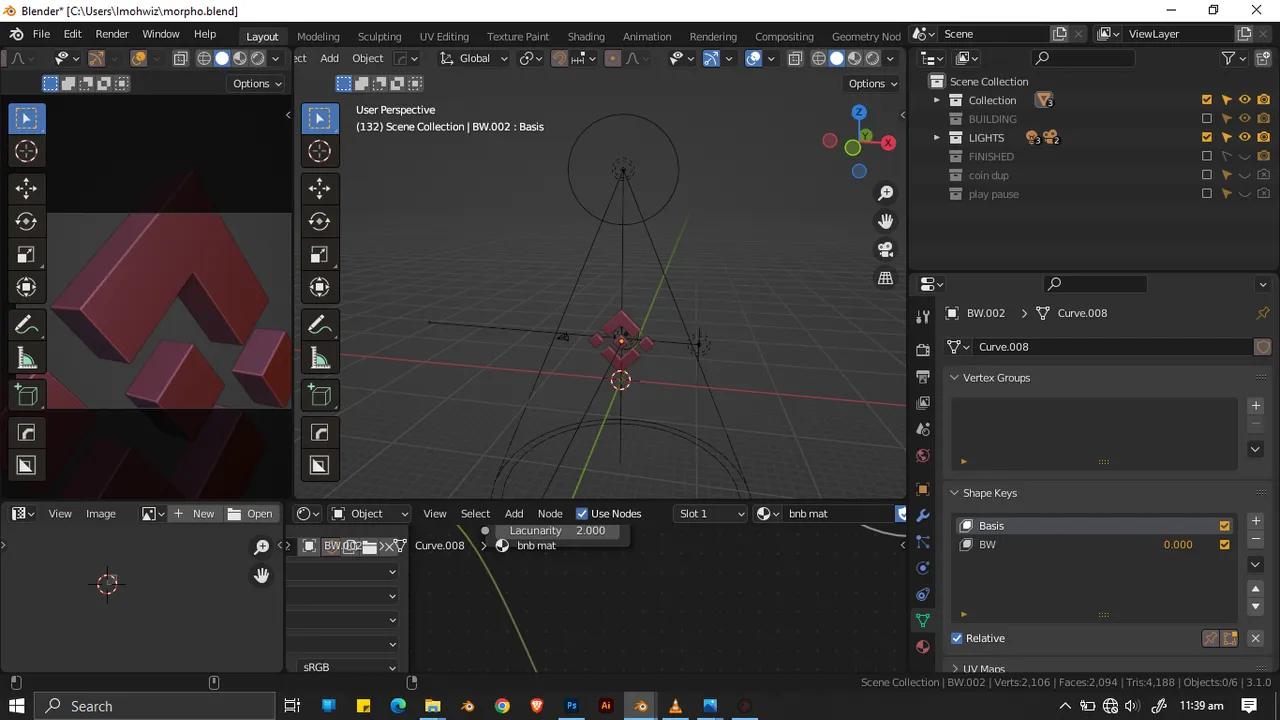Viewport: 1280px width, 720px height.
Task: Switch User Perspective viewport to rendered shading
Action: click(872, 59)
